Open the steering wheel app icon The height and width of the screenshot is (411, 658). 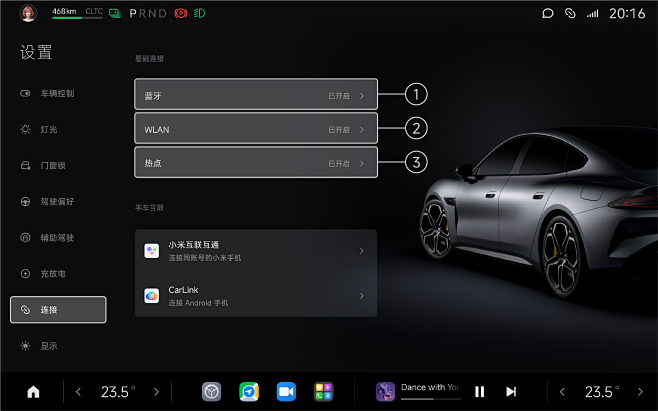pyautogui.click(x=212, y=392)
